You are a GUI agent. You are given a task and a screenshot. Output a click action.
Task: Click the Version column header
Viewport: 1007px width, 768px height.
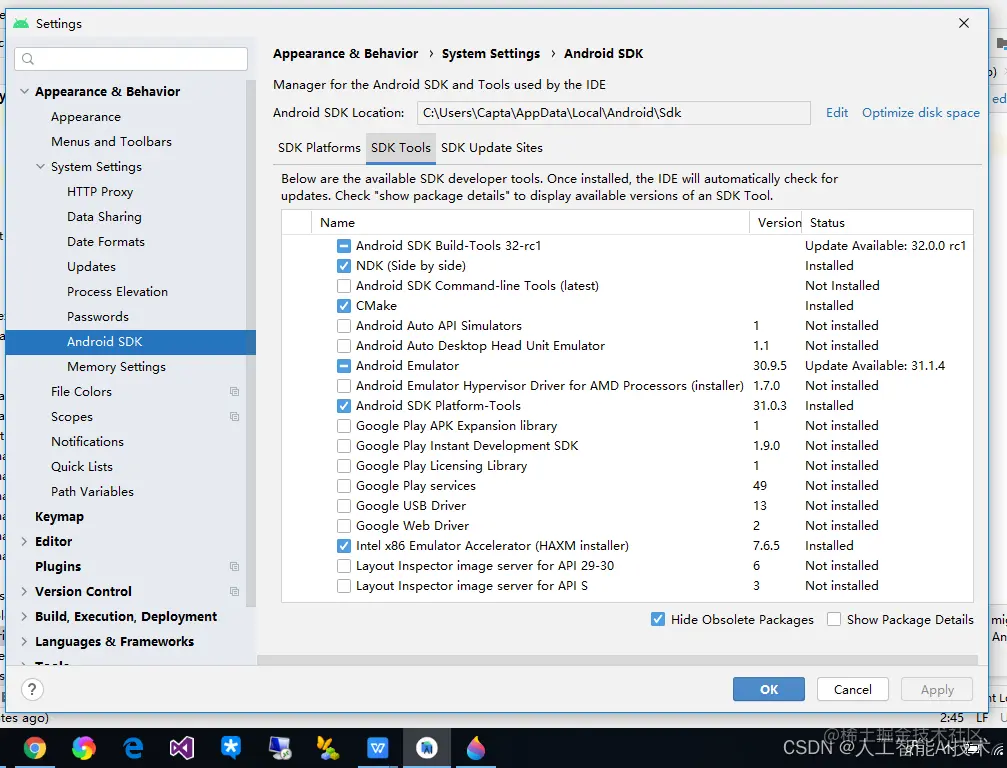[776, 223]
